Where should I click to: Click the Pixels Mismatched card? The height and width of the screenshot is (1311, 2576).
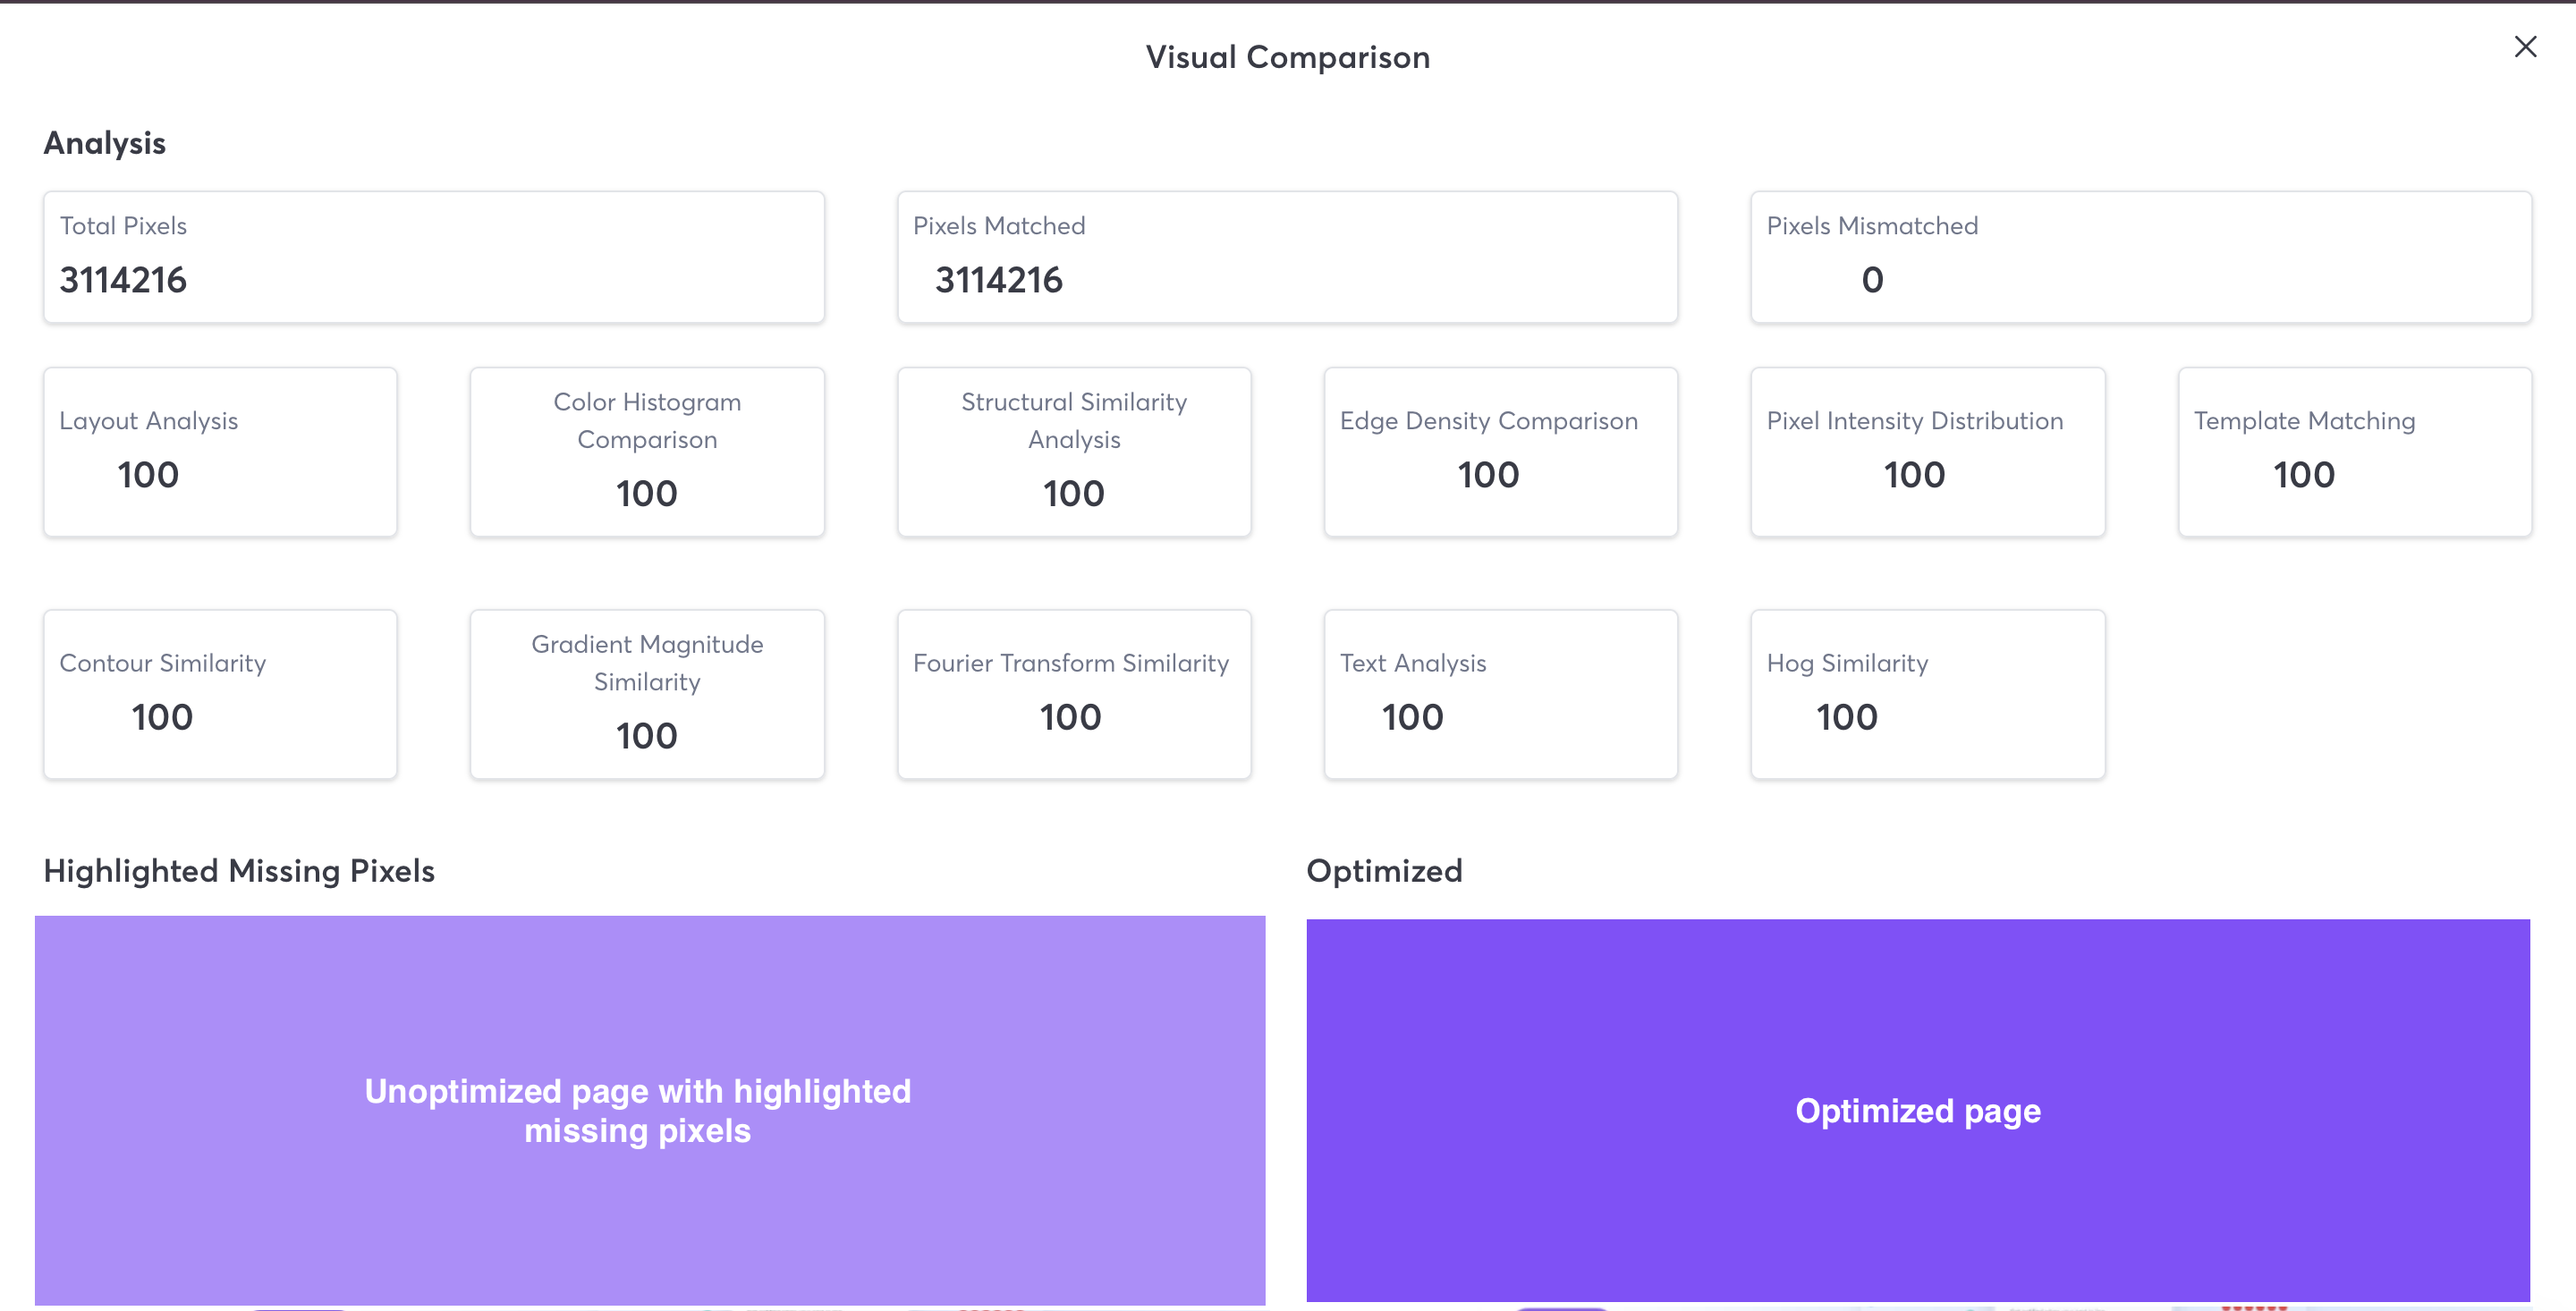[2140, 257]
